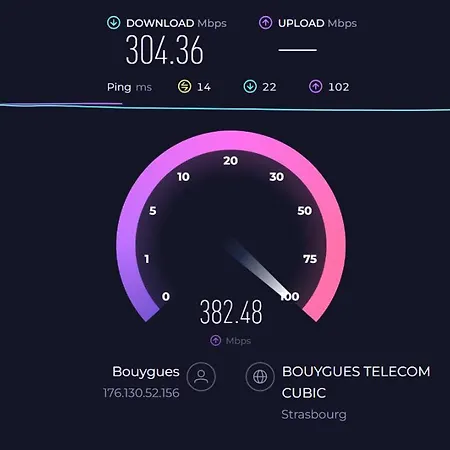450x450 pixels.
Task: Click the 20 mark atop the gauge
Action: click(x=231, y=161)
